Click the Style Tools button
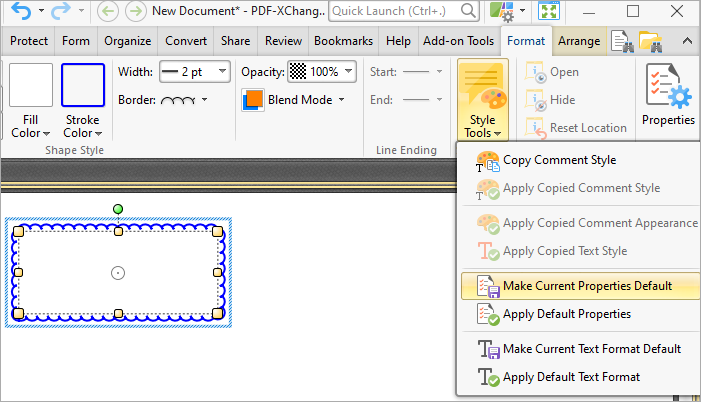Viewport: 701px width, 402px height. pos(483,100)
